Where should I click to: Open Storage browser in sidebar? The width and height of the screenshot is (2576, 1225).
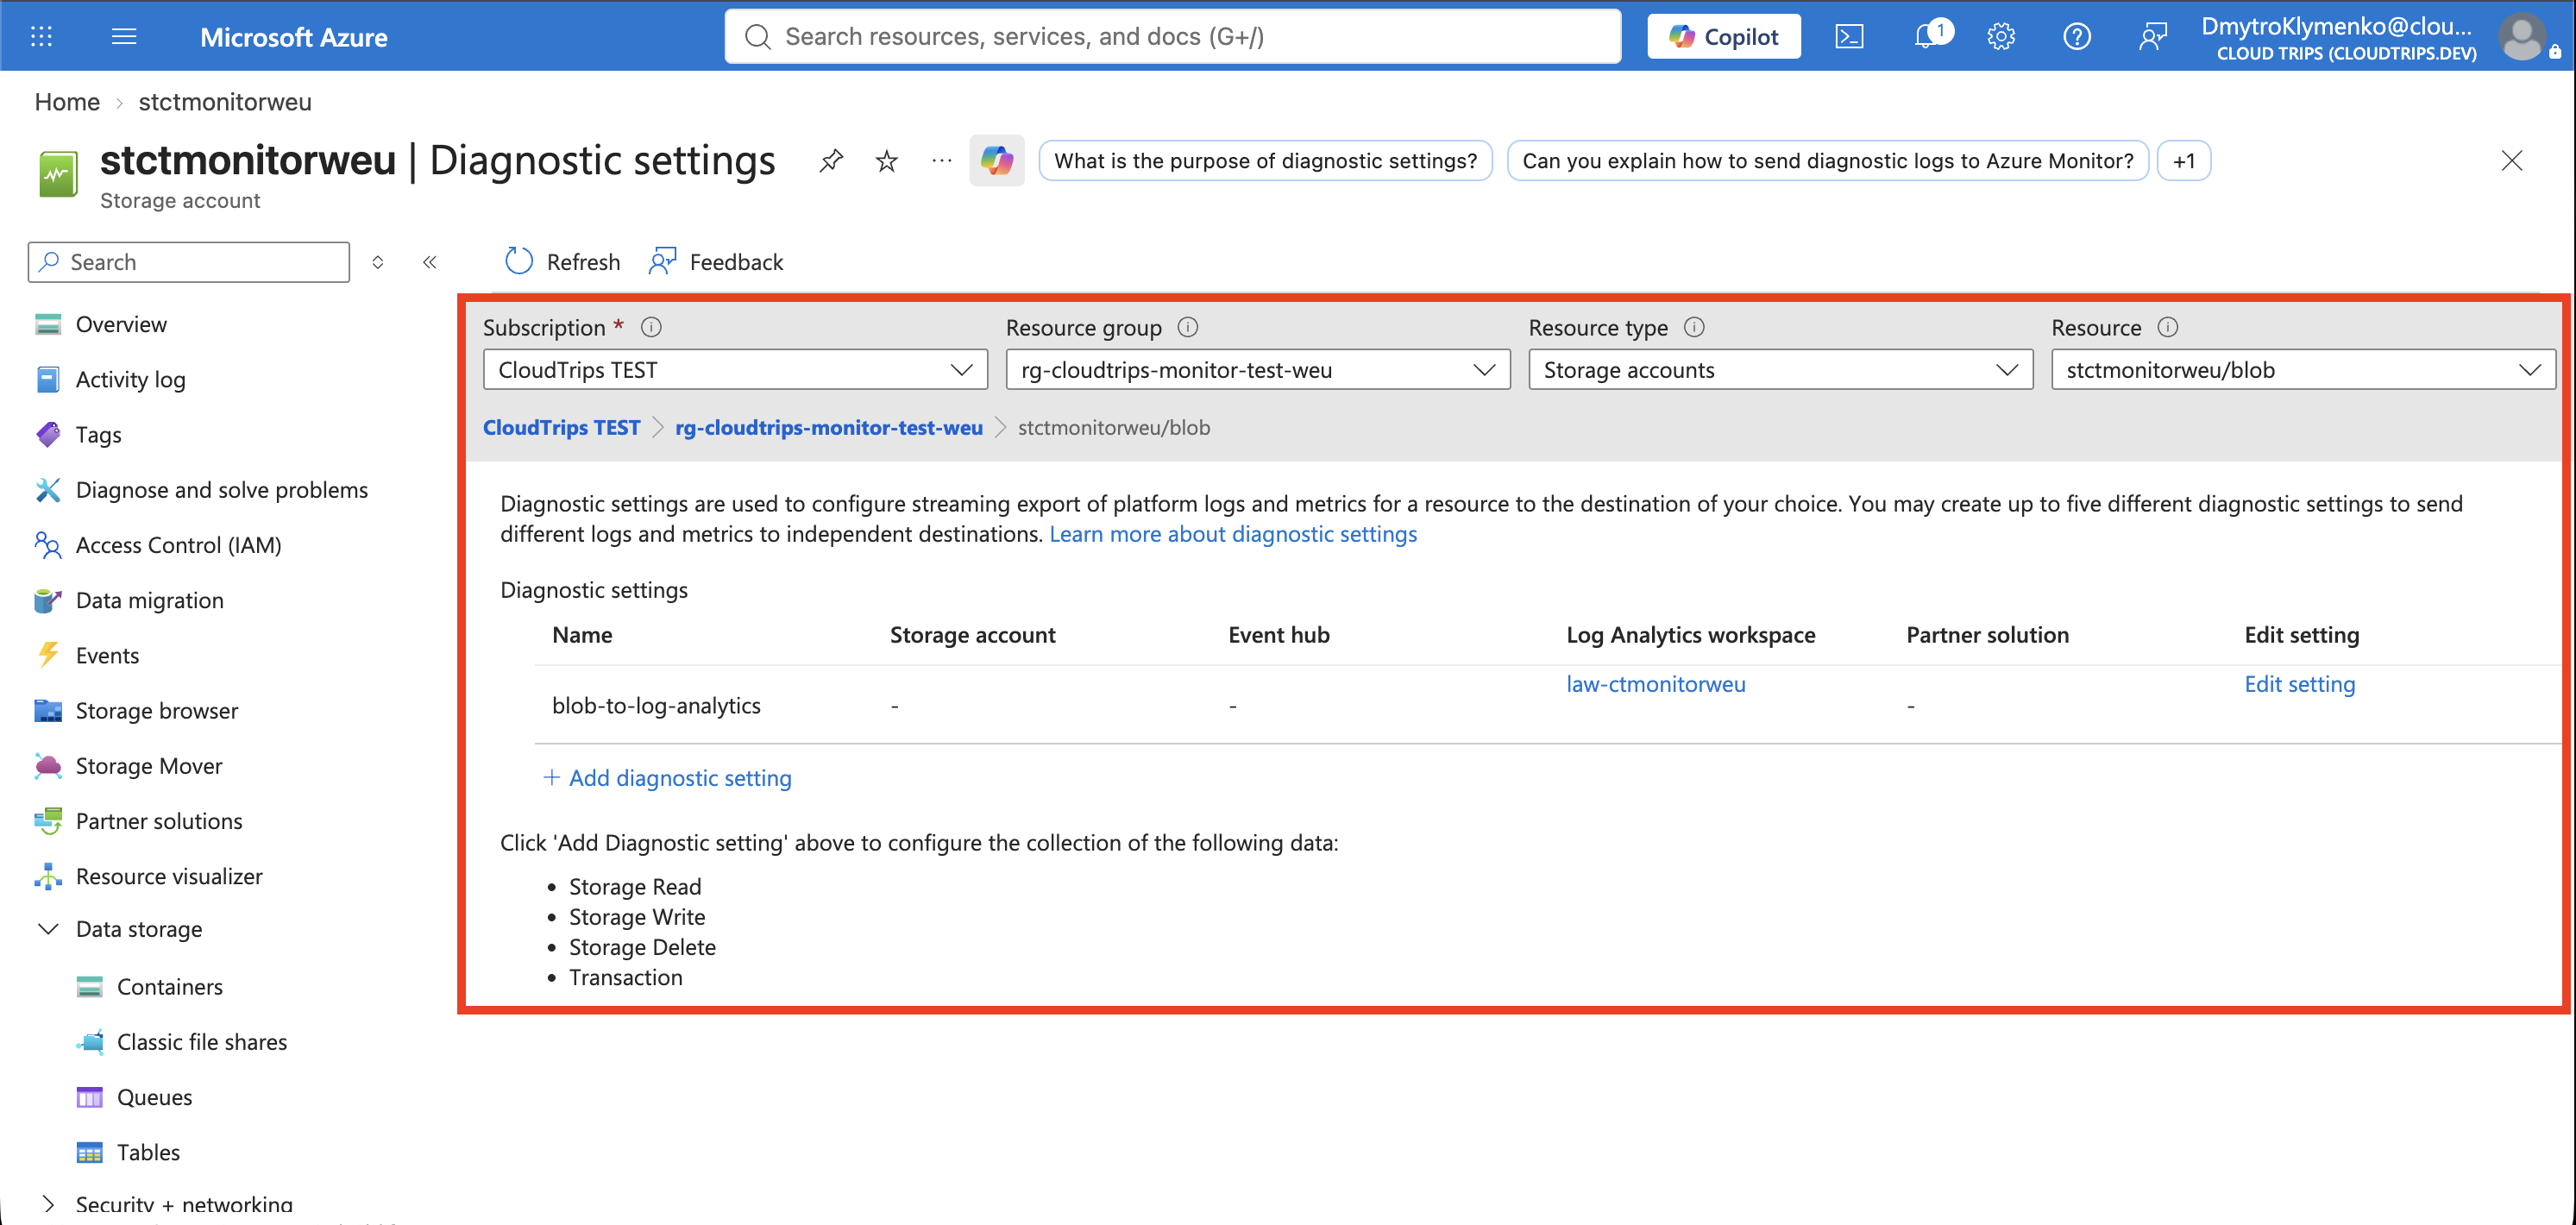pyautogui.click(x=157, y=711)
